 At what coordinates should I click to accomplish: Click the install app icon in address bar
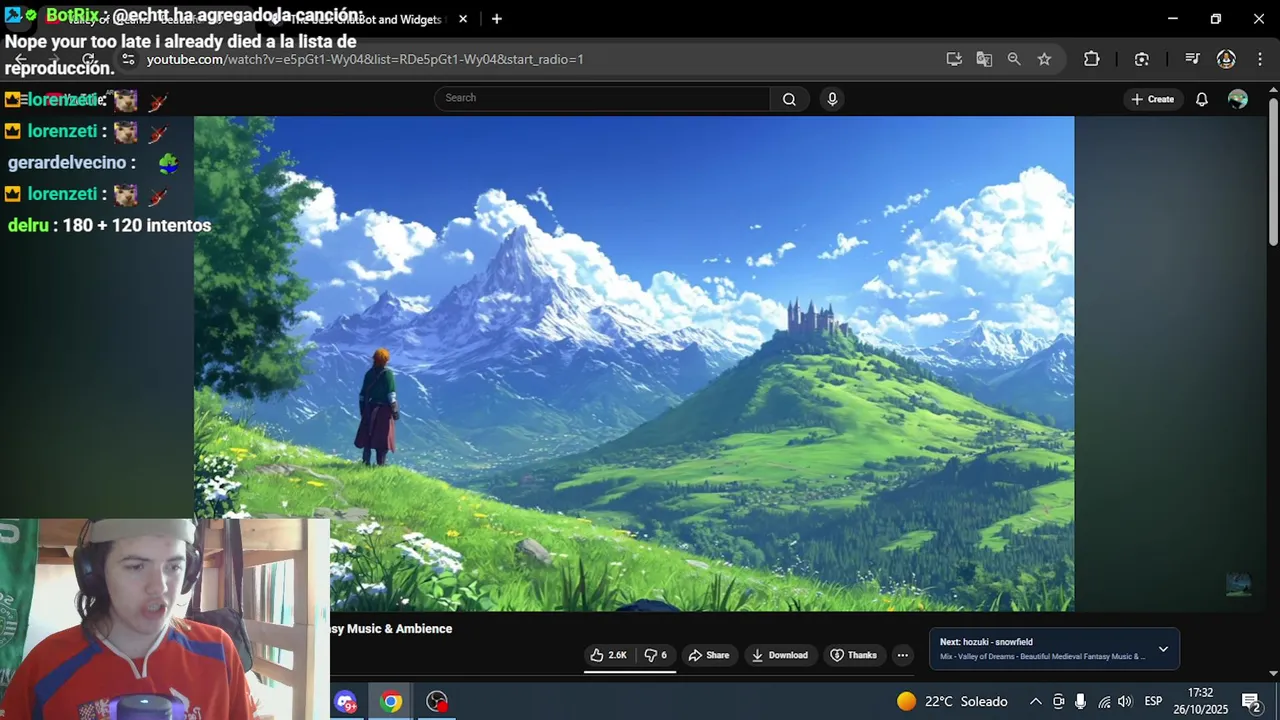point(954,59)
